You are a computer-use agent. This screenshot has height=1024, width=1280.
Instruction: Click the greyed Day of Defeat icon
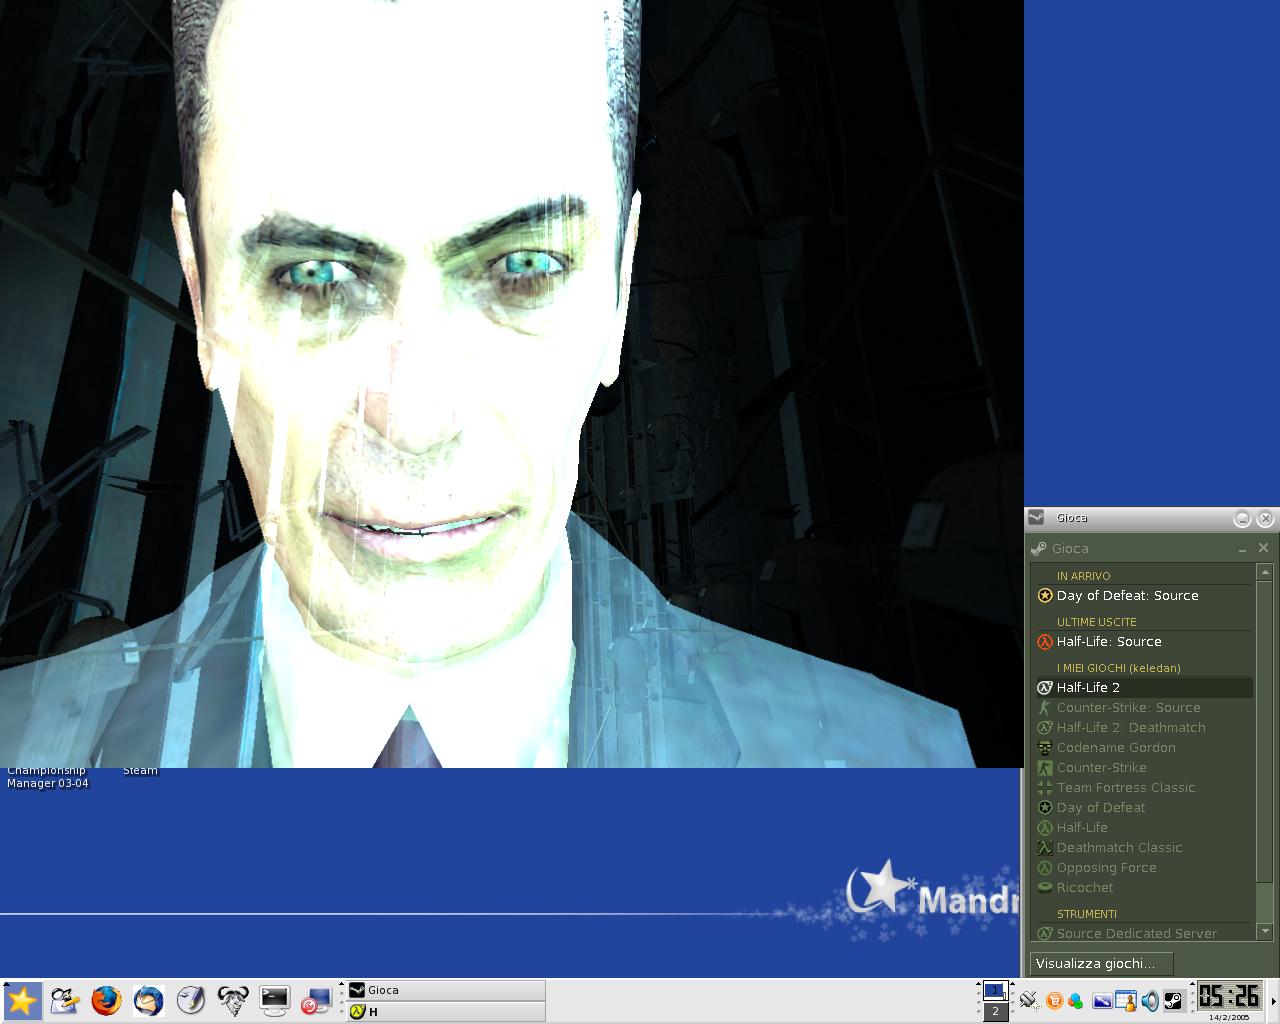pos(1045,807)
